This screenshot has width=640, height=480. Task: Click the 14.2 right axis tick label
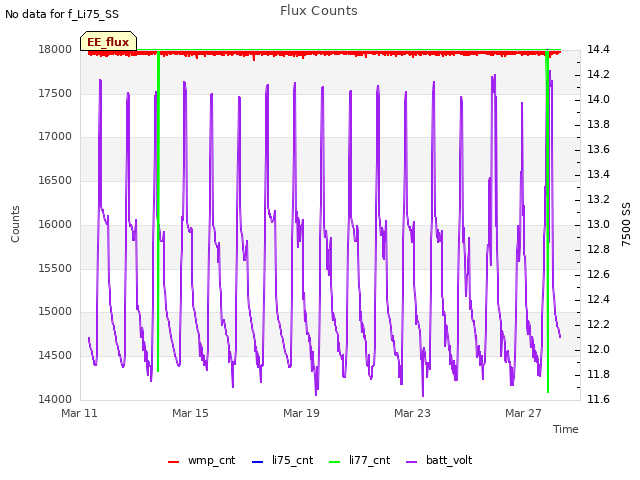[598, 74]
